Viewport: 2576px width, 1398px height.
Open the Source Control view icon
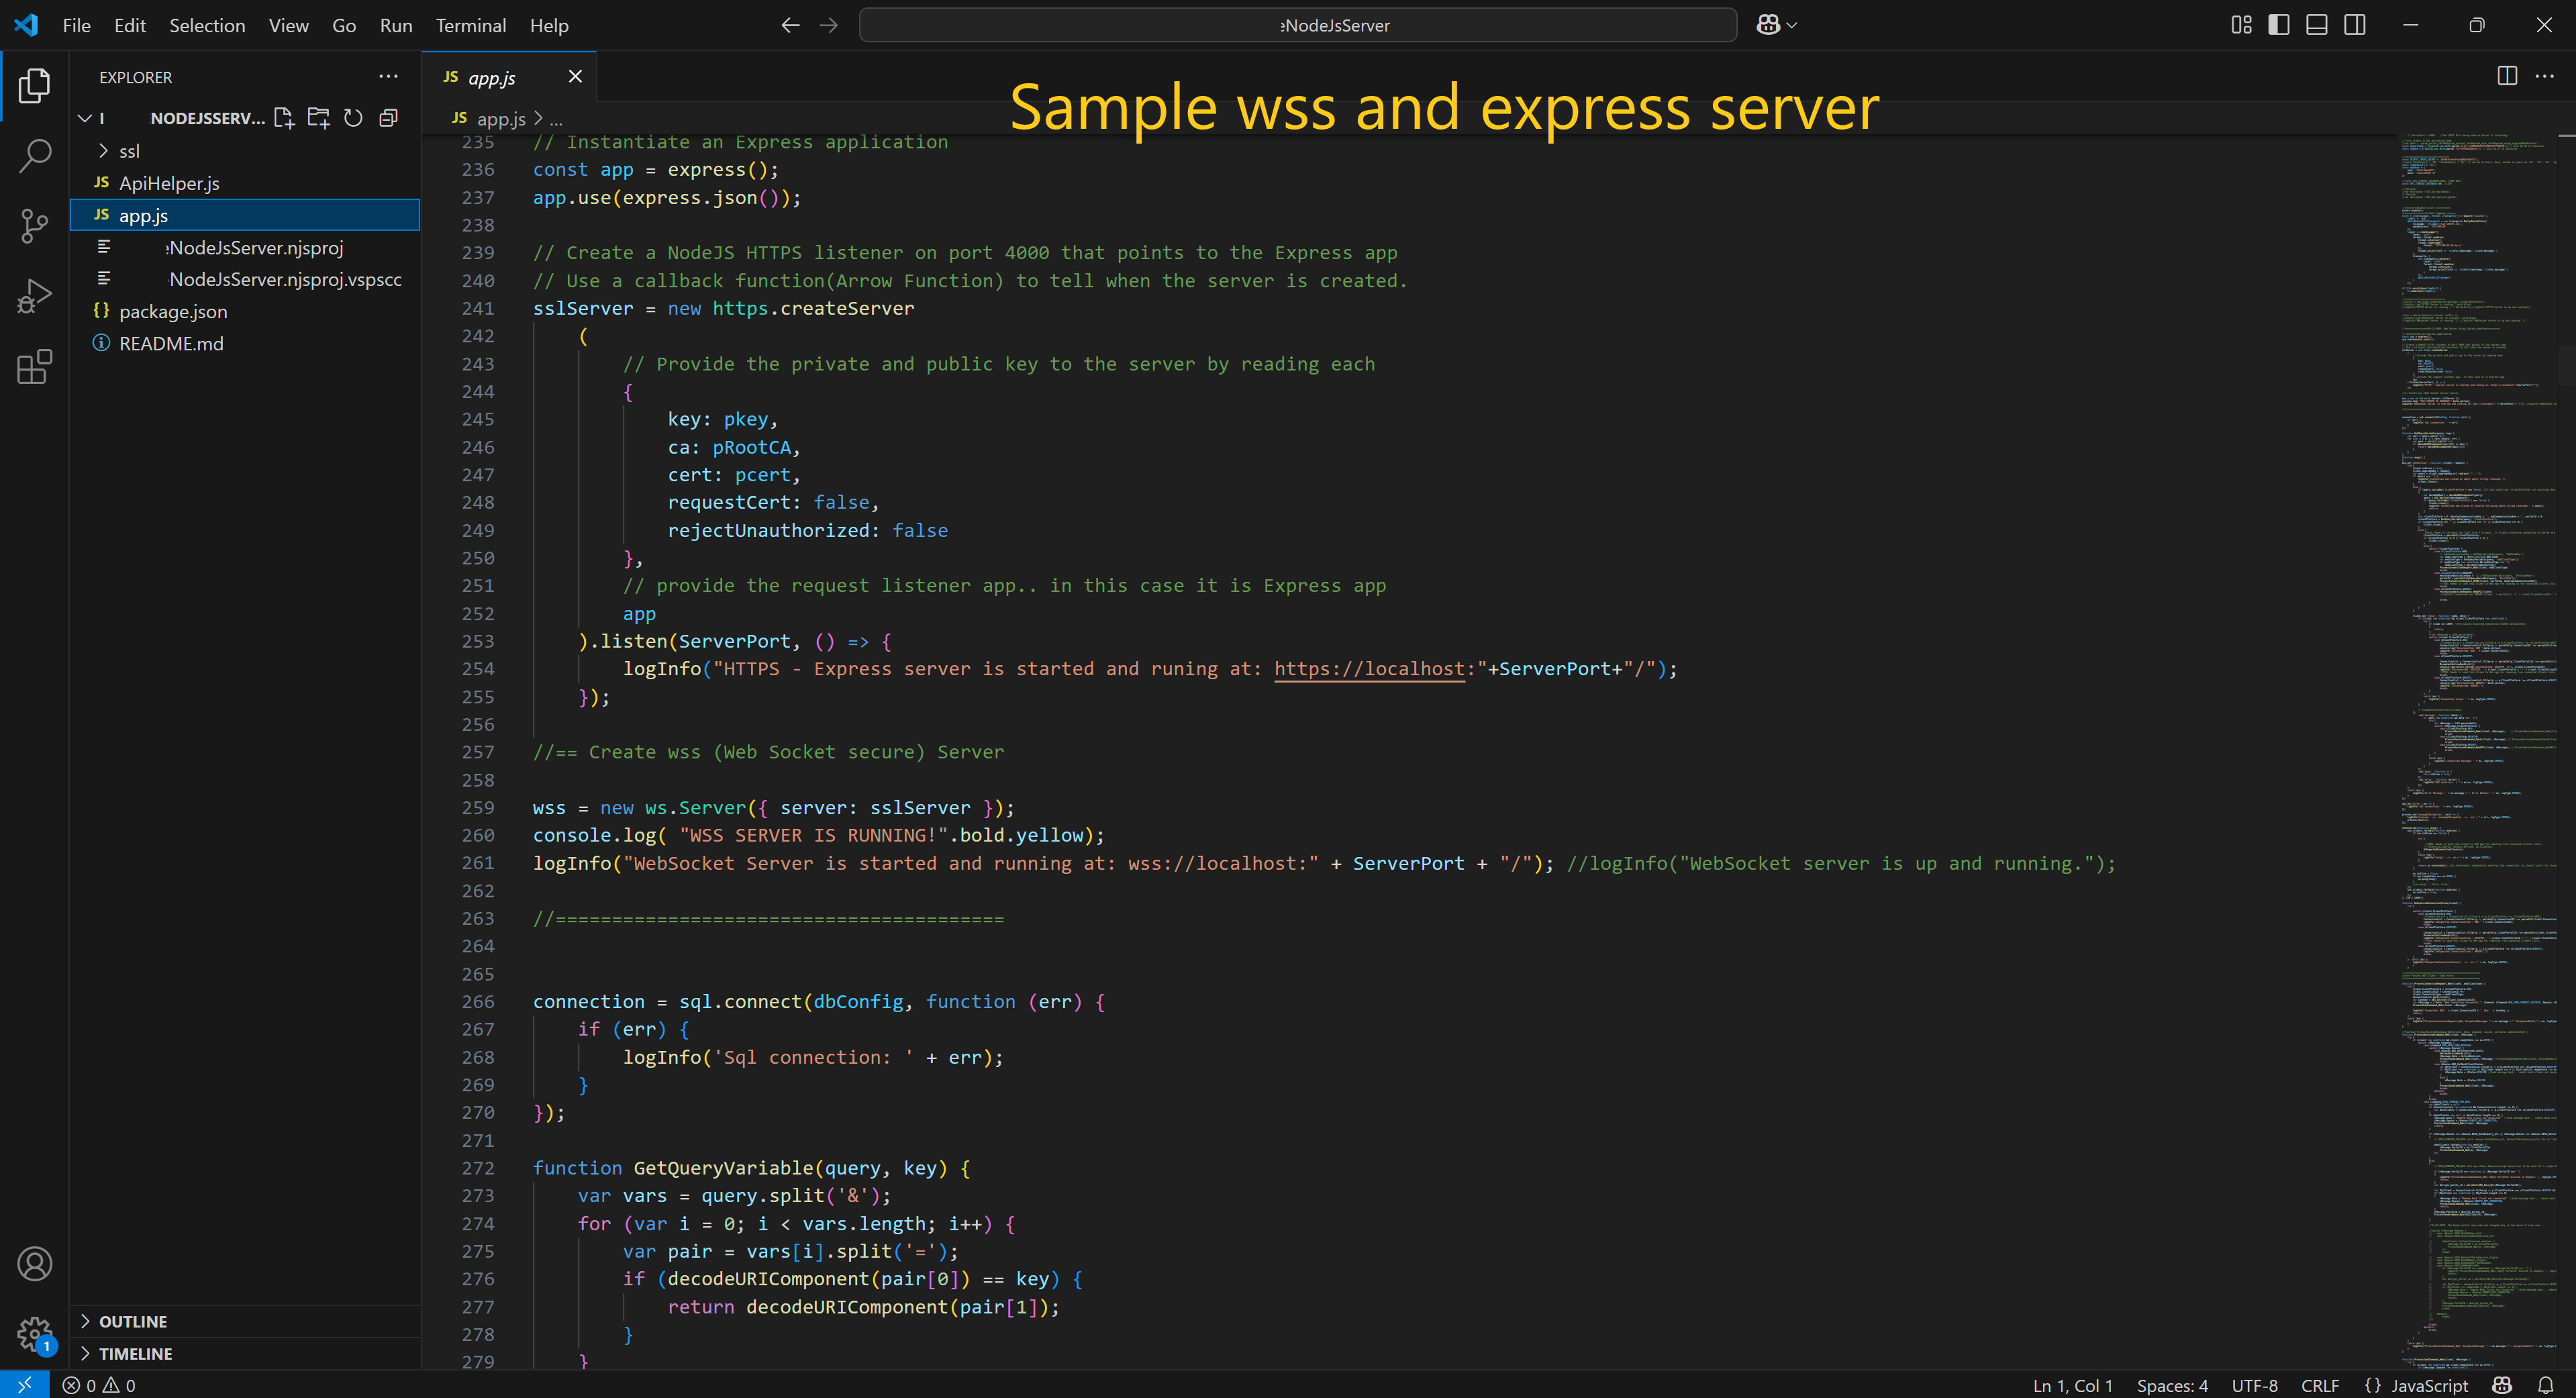[x=34, y=226]
